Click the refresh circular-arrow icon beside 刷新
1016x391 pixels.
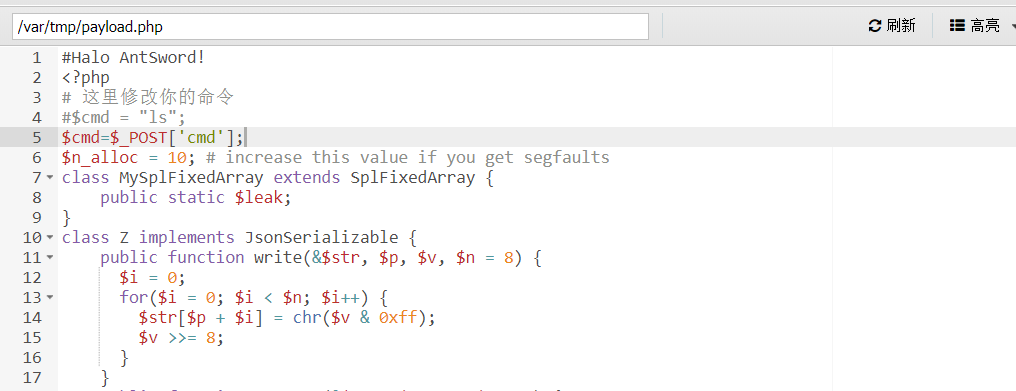click(x=875, y=26)
